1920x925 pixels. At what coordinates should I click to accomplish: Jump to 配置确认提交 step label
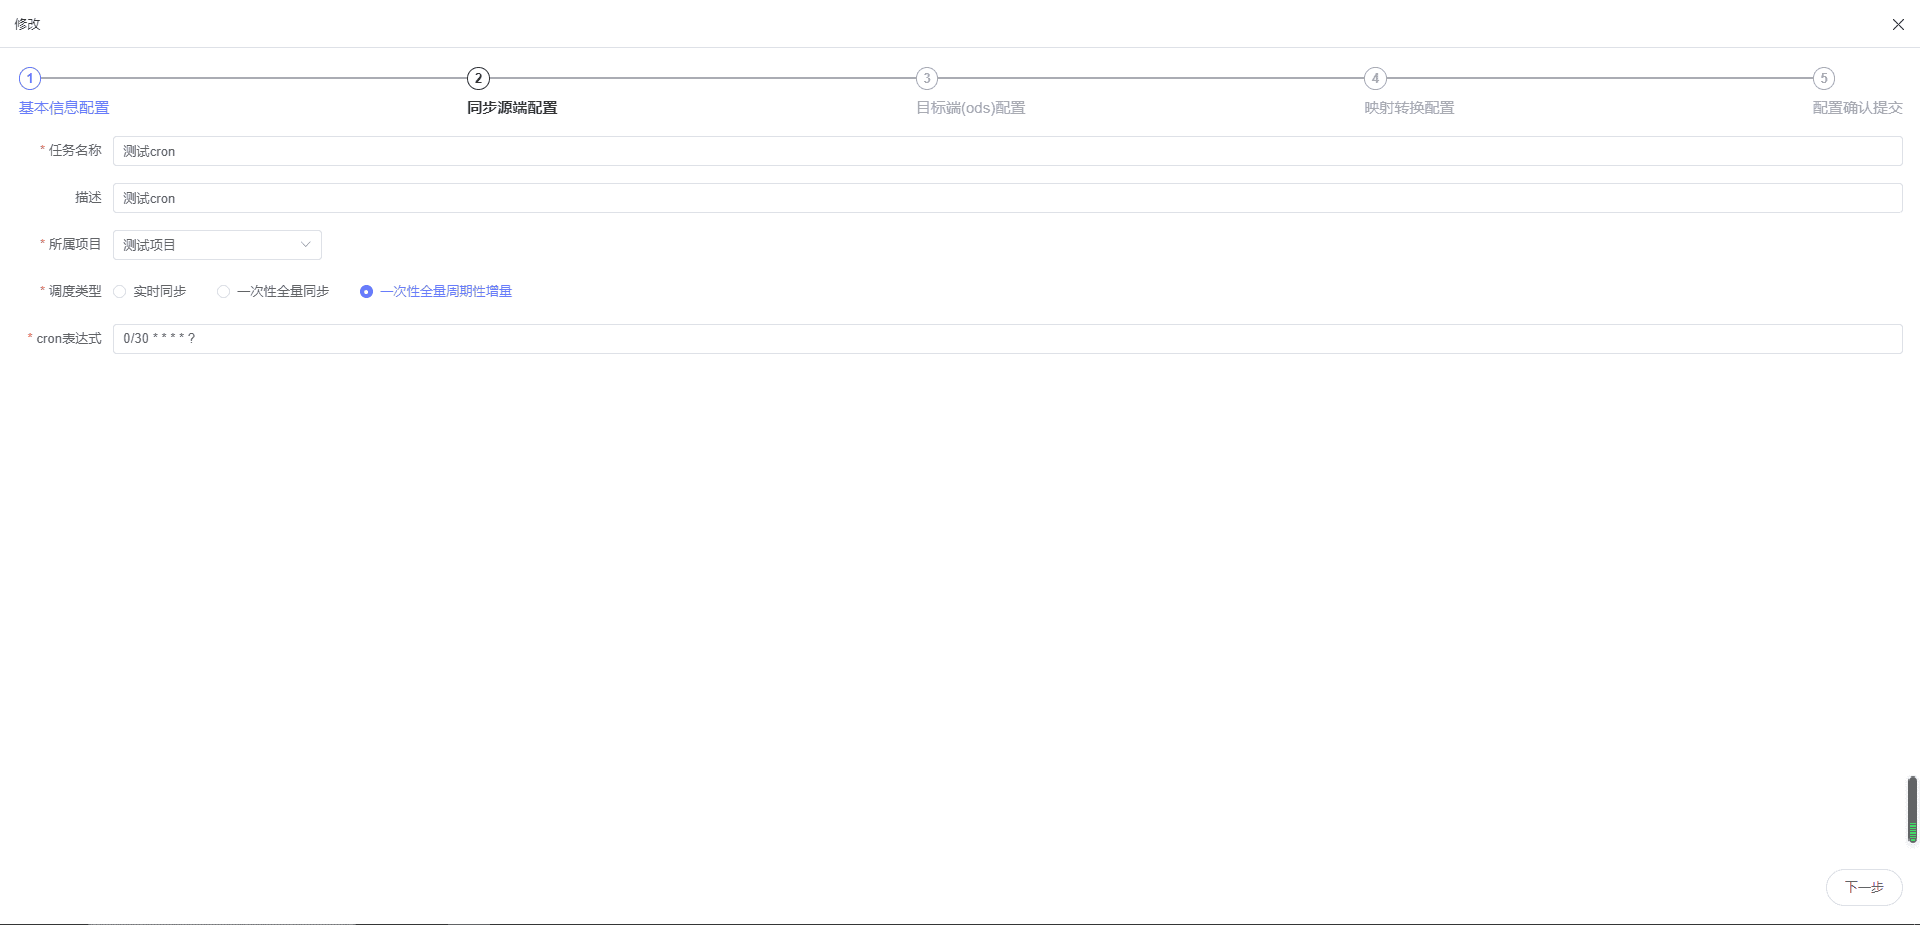1857,108
